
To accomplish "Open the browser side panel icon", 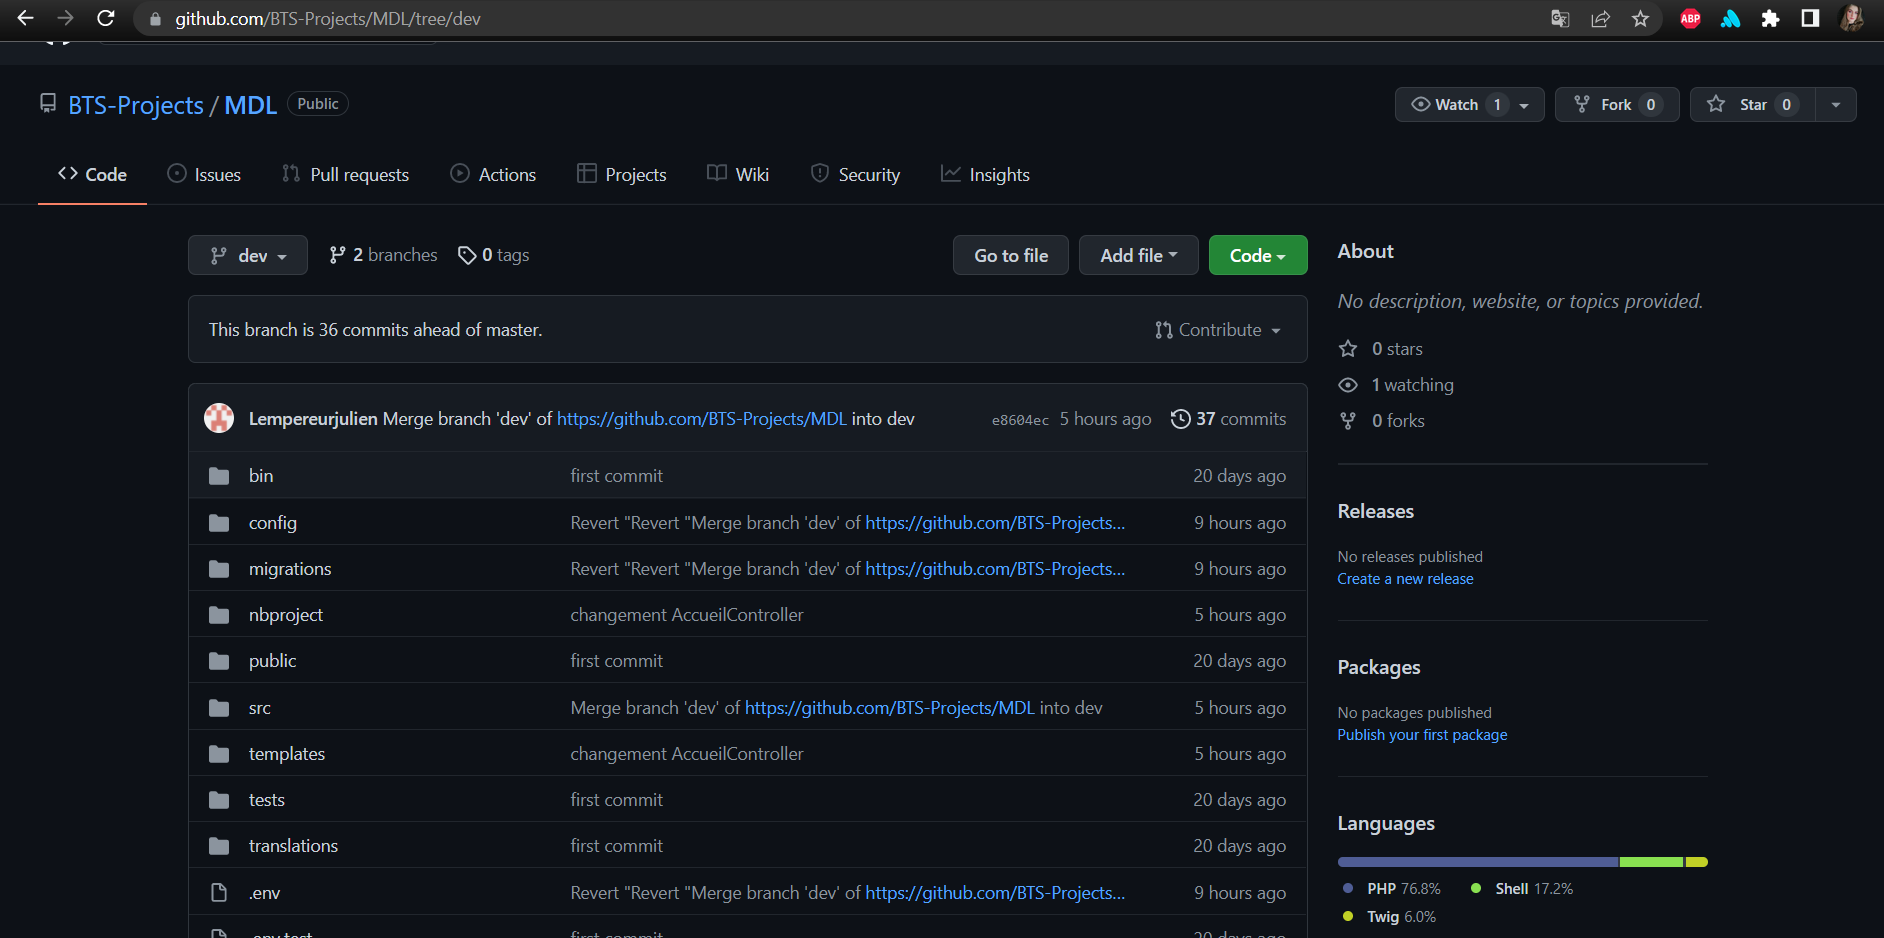I will tap(1810, 18).
